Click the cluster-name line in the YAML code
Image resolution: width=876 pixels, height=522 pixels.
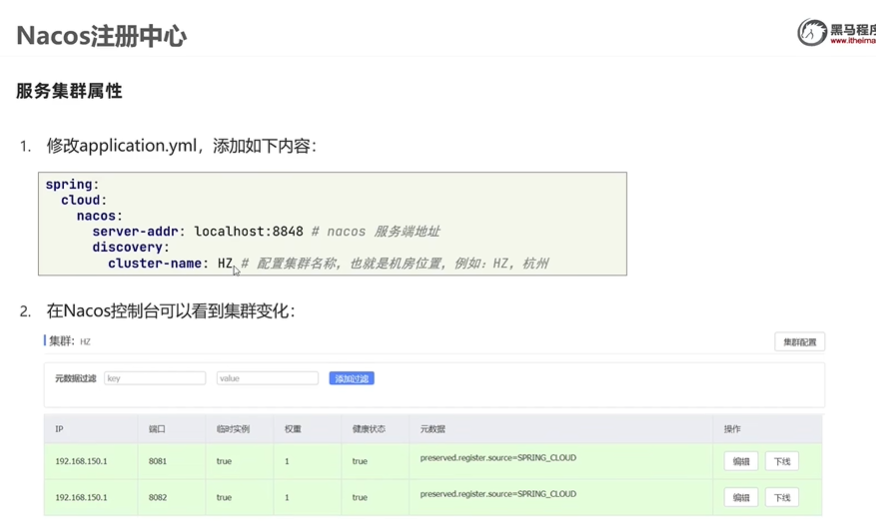pos(328,263)
